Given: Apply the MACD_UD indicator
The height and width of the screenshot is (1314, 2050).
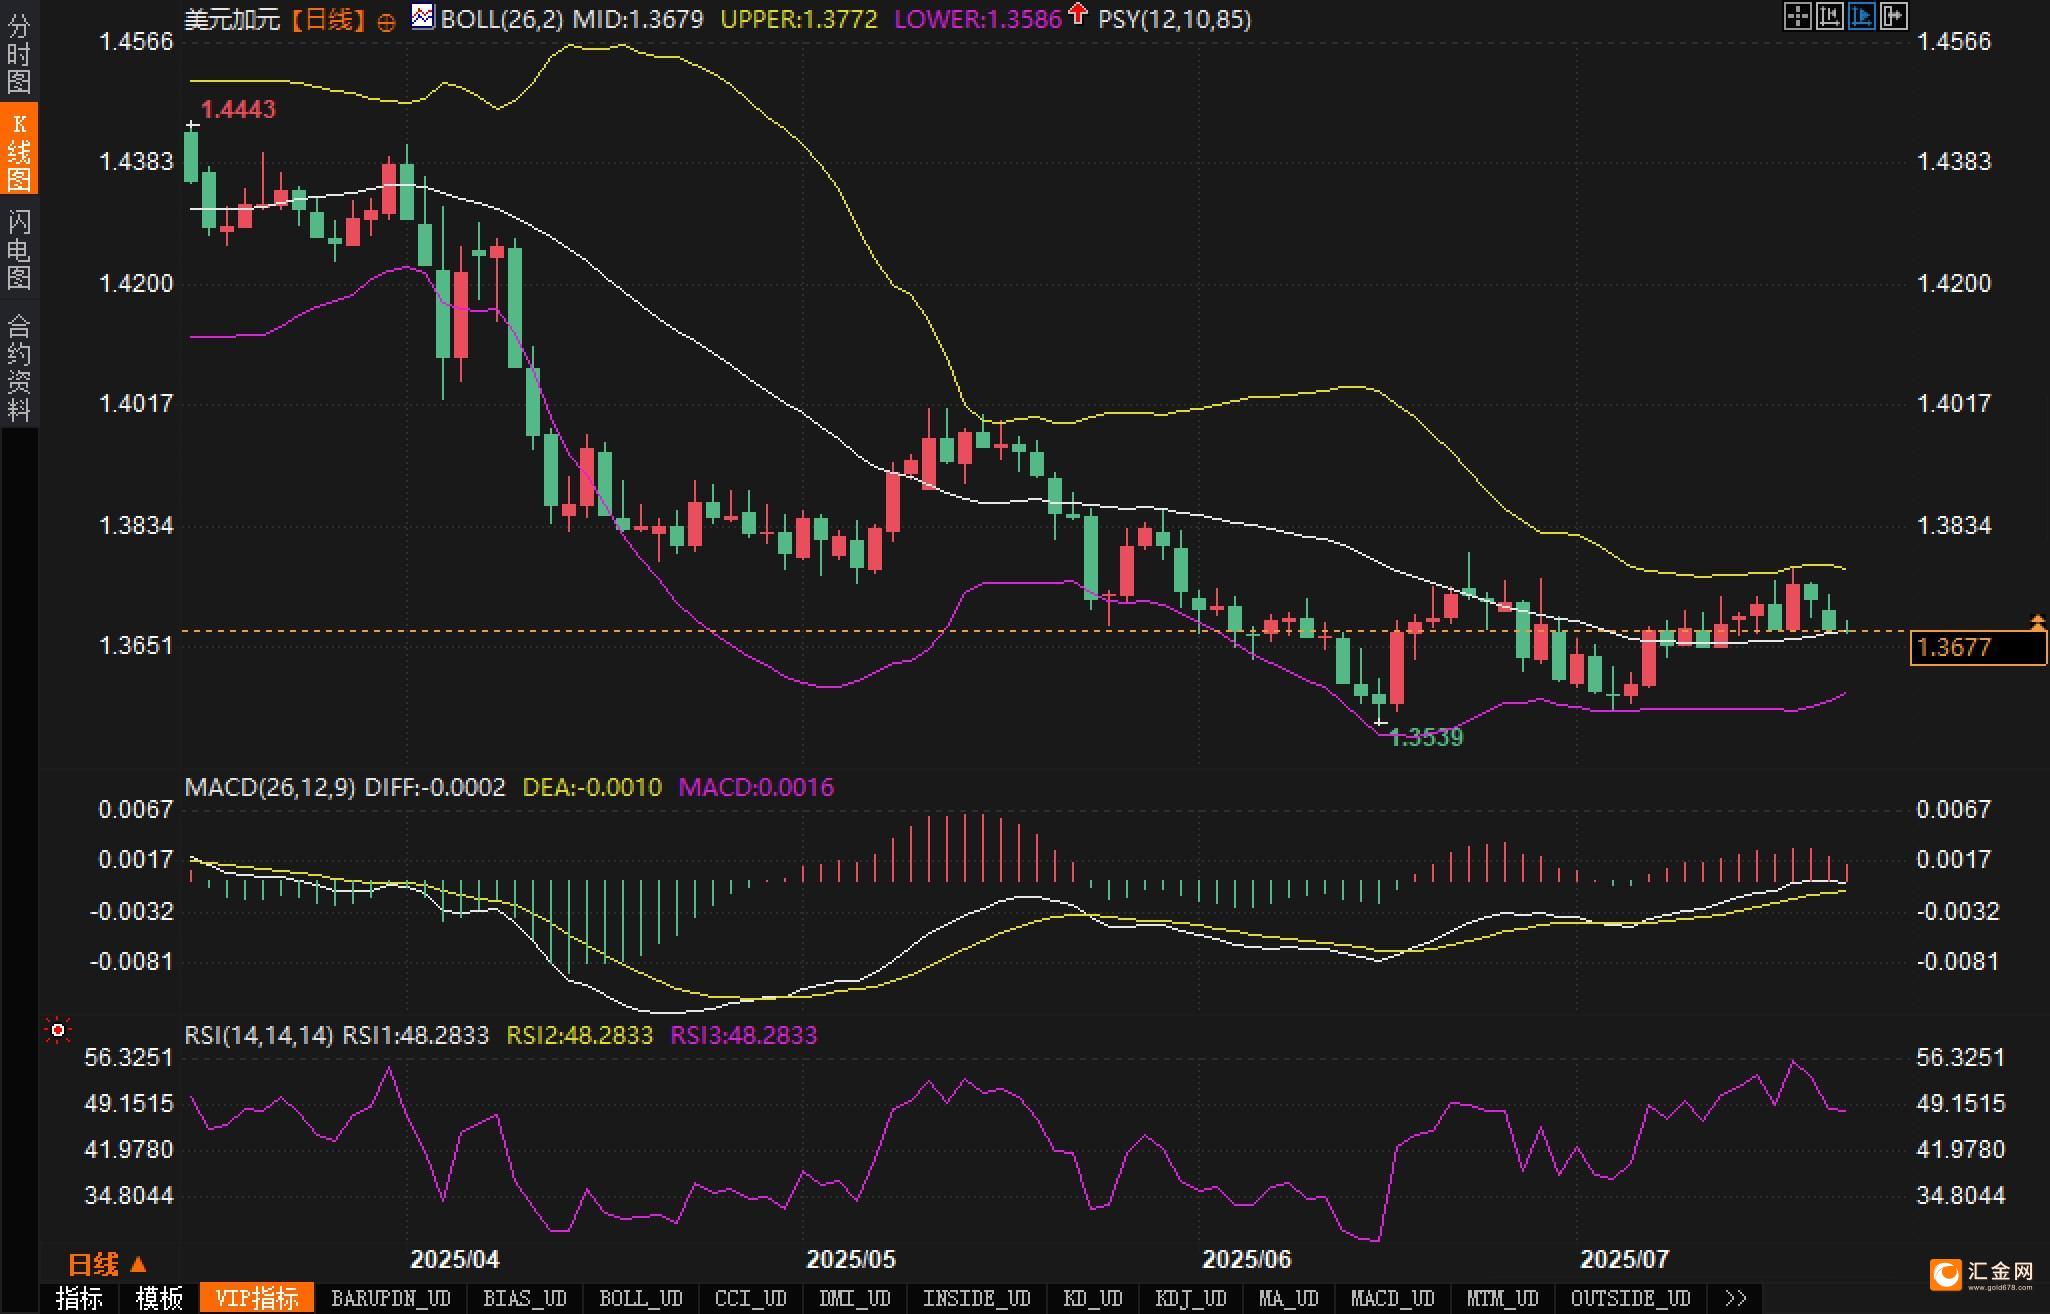Looking at the screenshot, I should (x=1392, y=1298).
